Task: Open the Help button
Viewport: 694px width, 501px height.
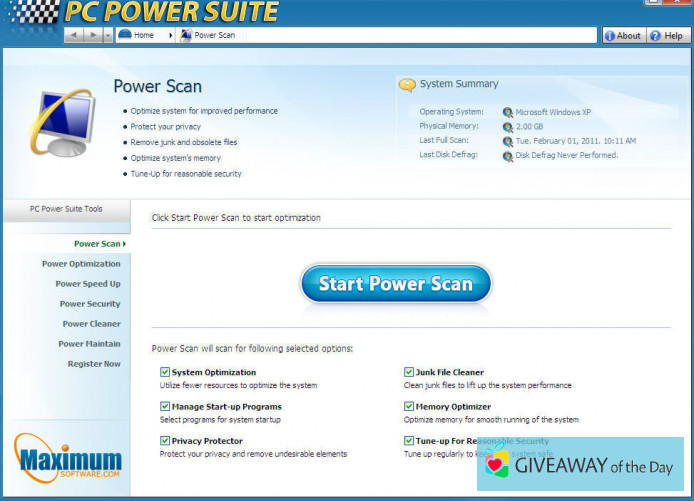Action: [667, 35]
